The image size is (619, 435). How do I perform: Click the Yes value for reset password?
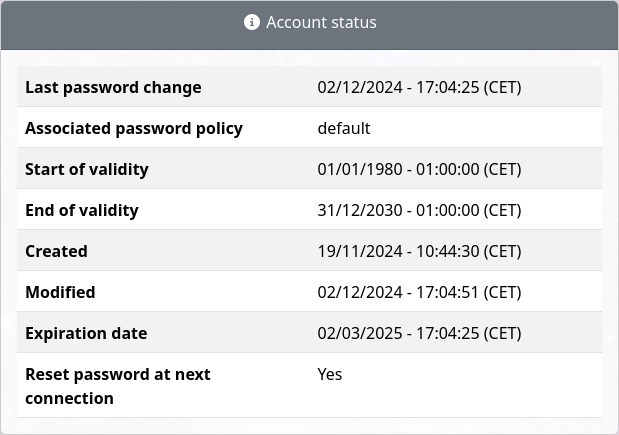click(330, 374)
